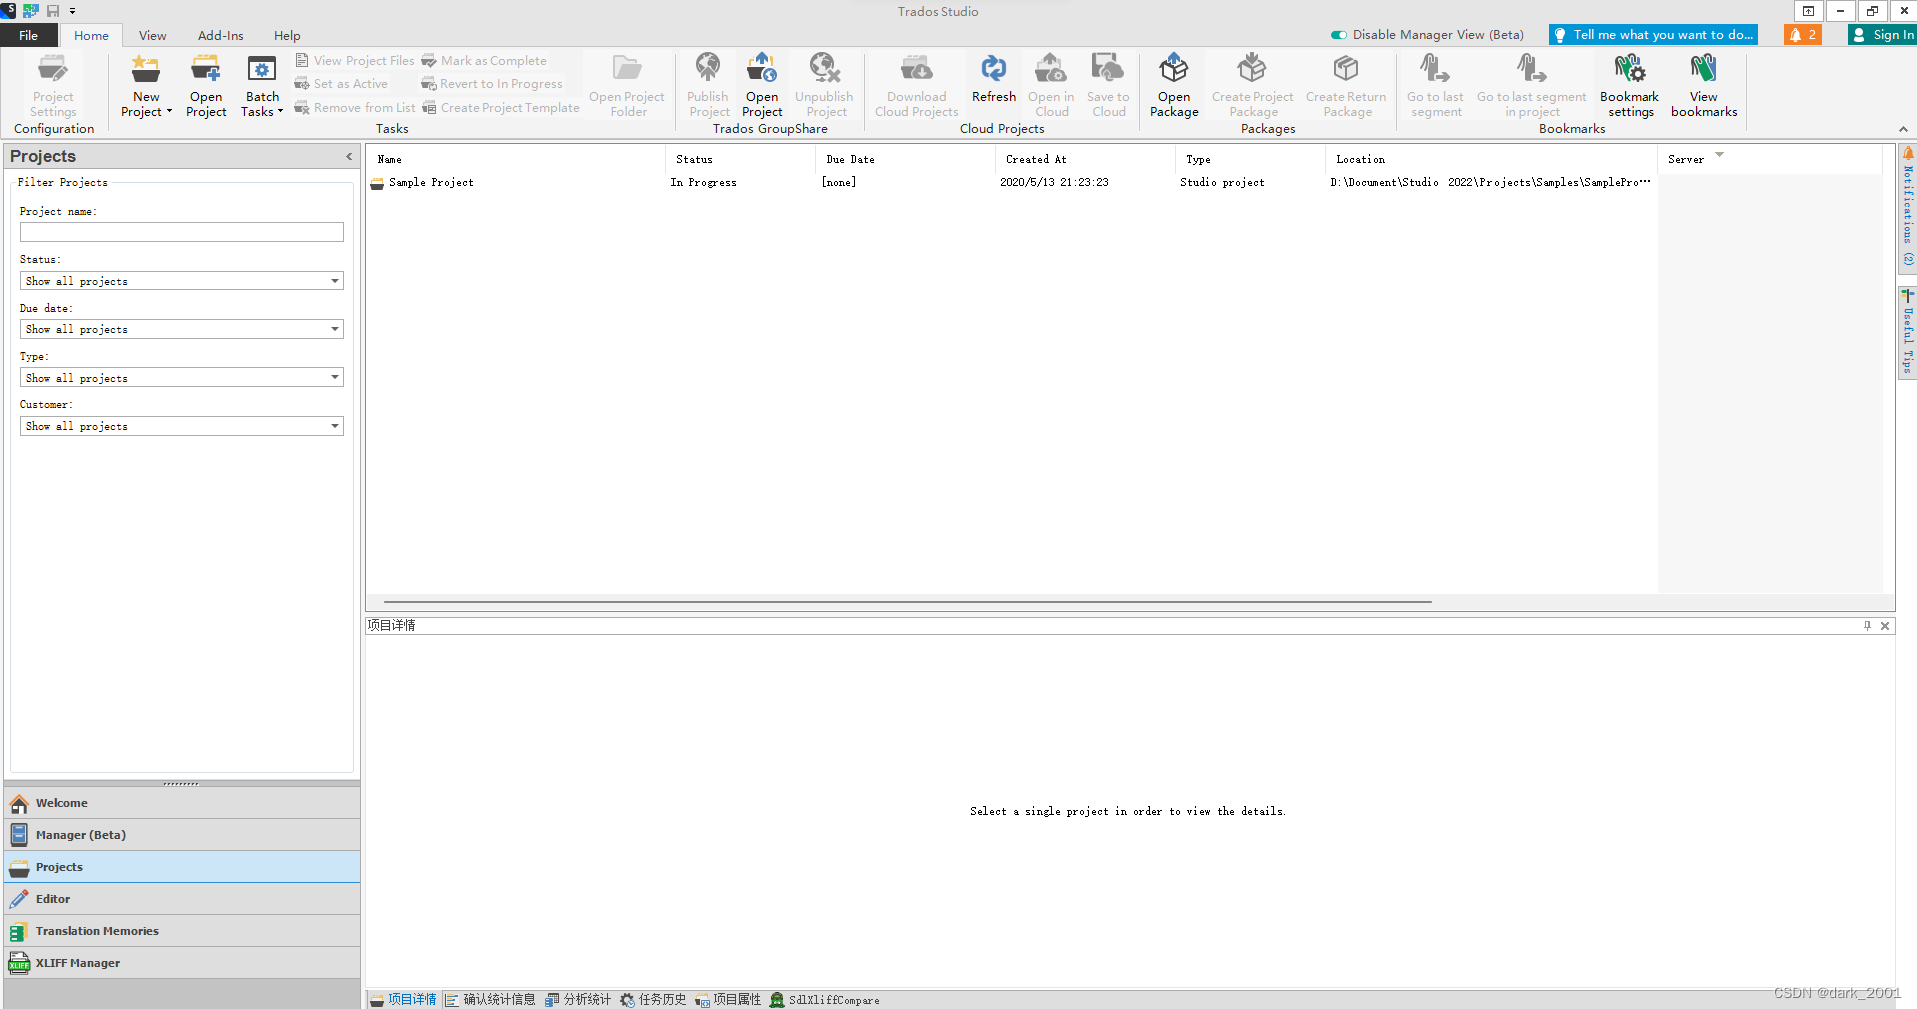1917x1009 pixels.
Task: Open the Server column dropdown arrow
Action: 1720,155
